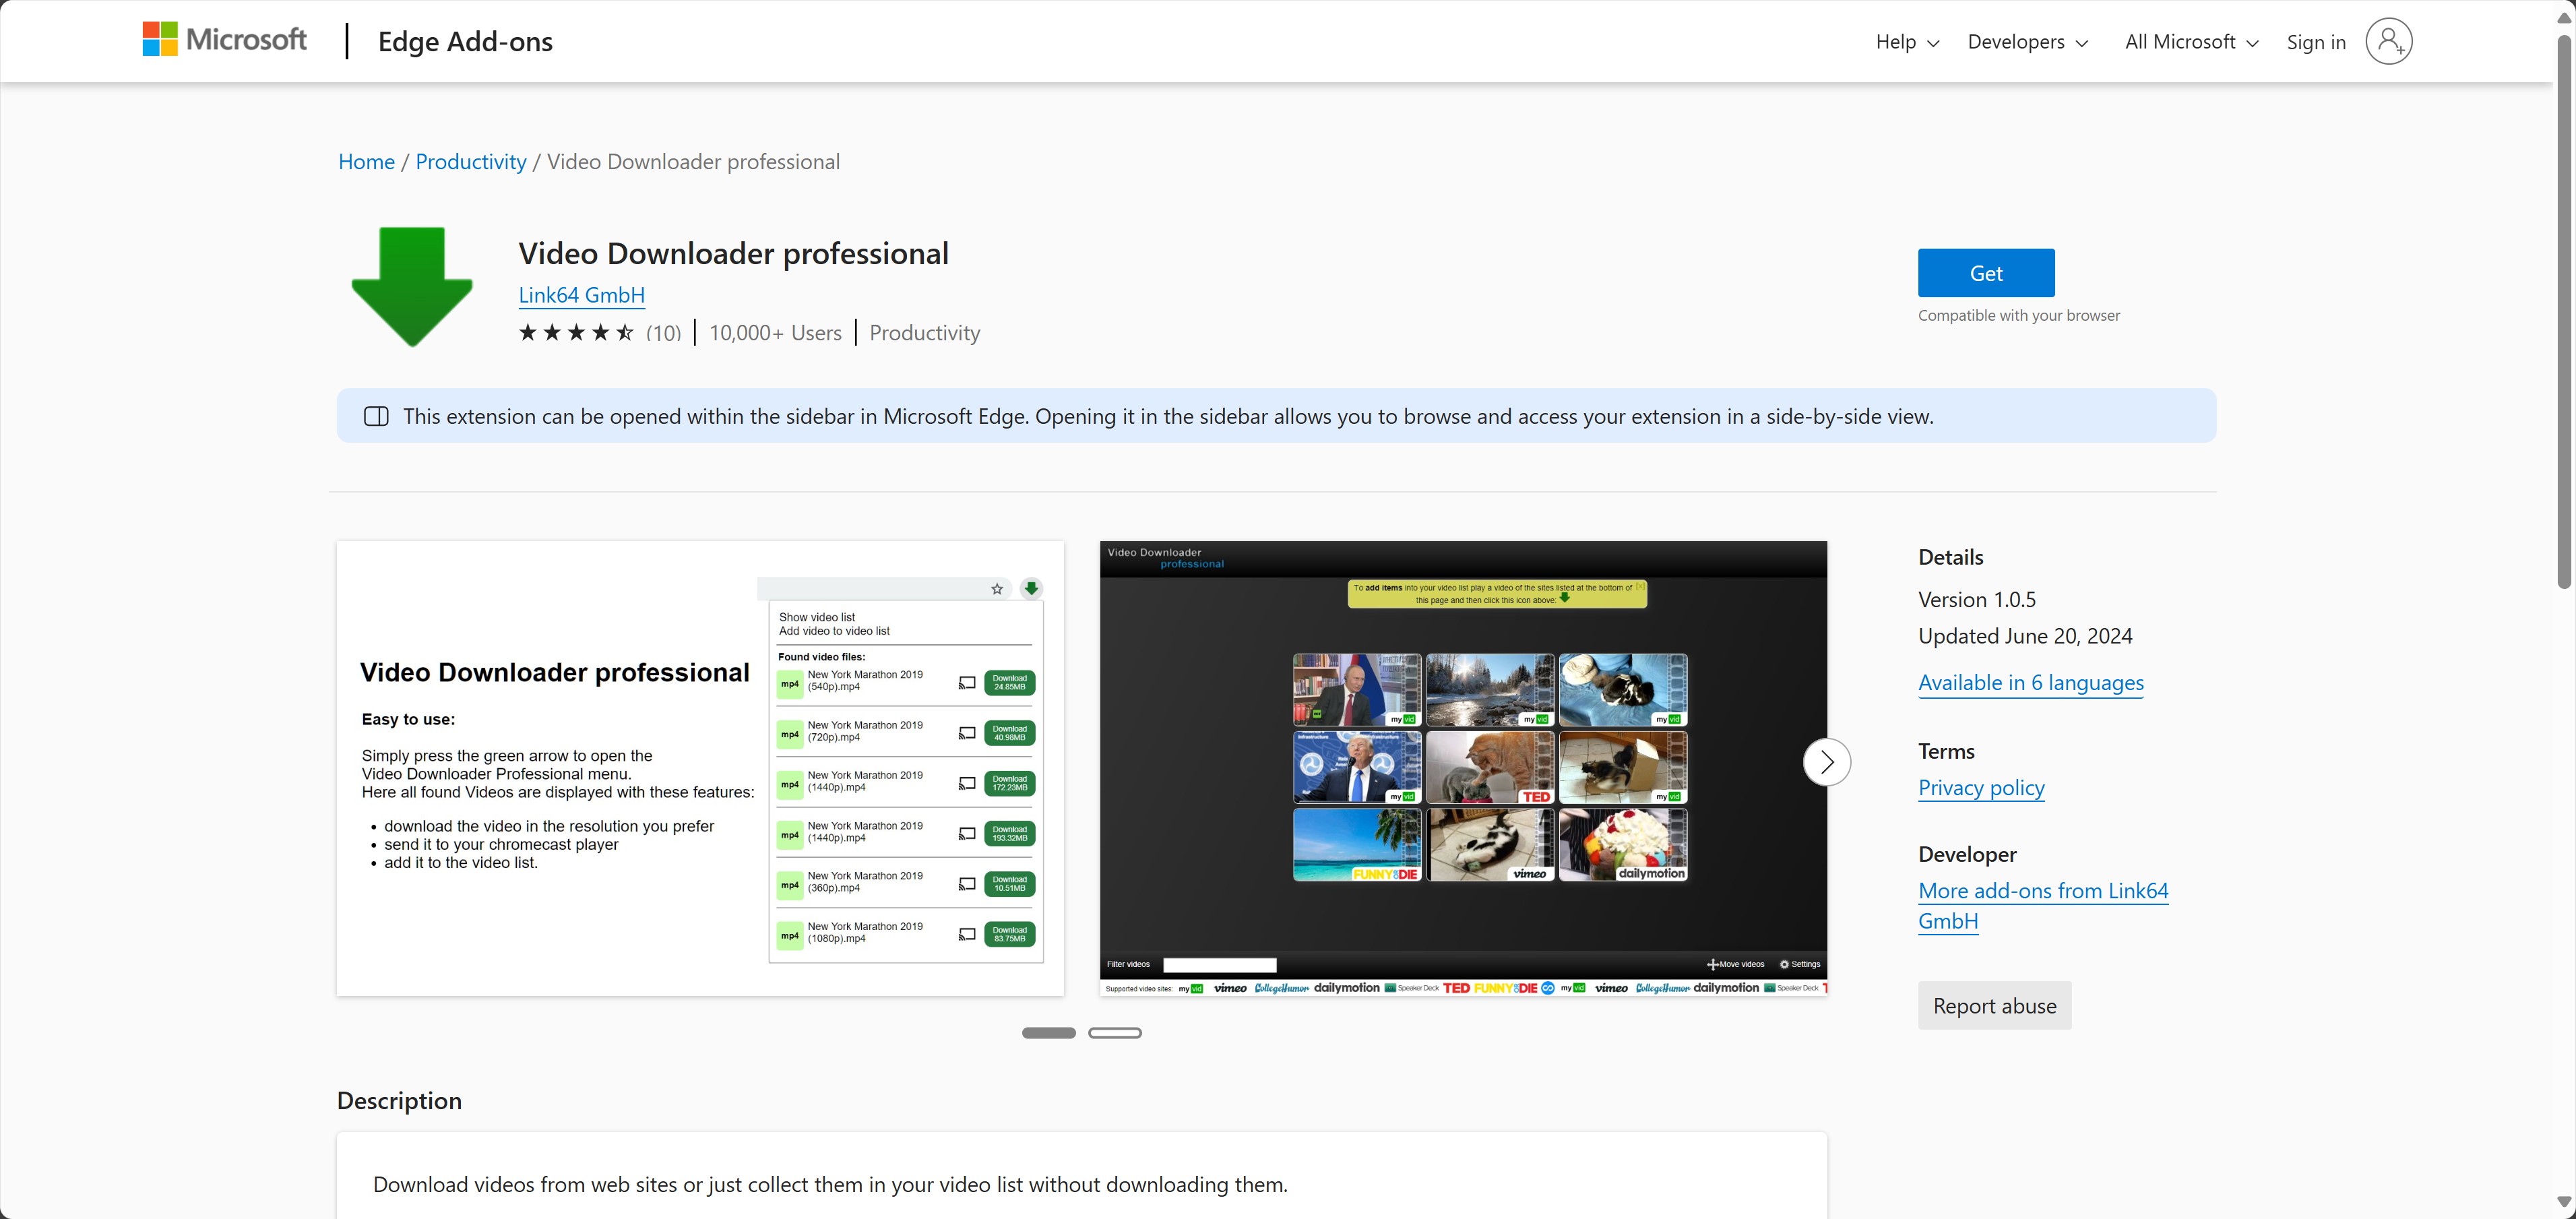Open More add-ons from Link64 GmbH
This screenshot has height=1219, width=2576.
[2043, 905]
